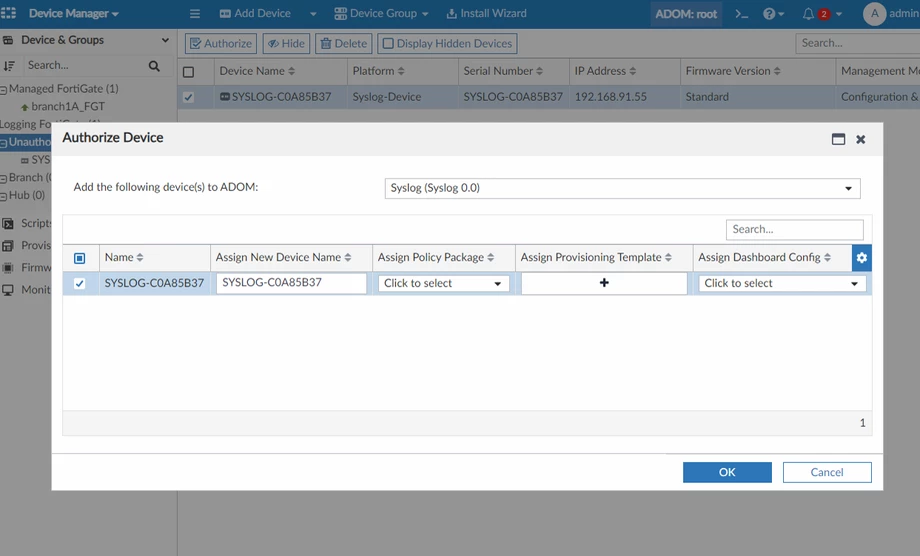Select branch1A_FGT in the device tree
This screenshot has width=920, height=556.
pyautogui.click(x=67, y=106)
